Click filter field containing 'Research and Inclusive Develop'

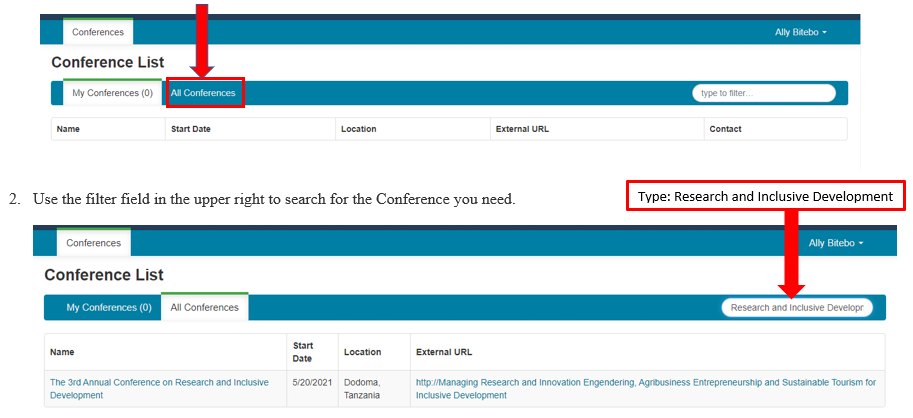[796, 307]
